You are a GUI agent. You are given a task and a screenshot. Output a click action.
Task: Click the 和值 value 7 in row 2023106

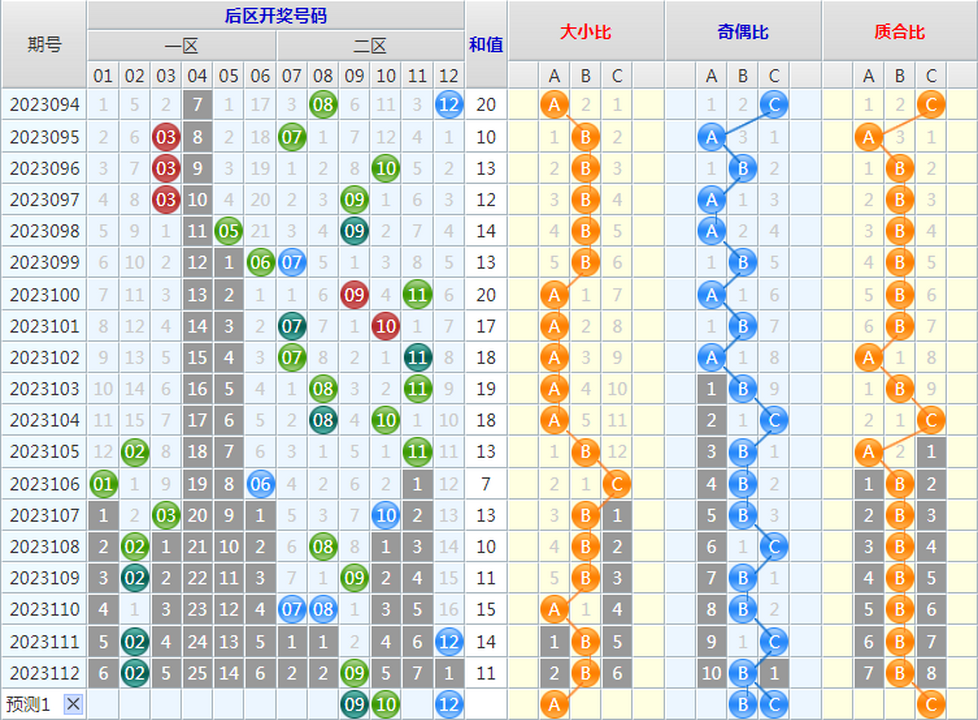(x=486, y=484)
